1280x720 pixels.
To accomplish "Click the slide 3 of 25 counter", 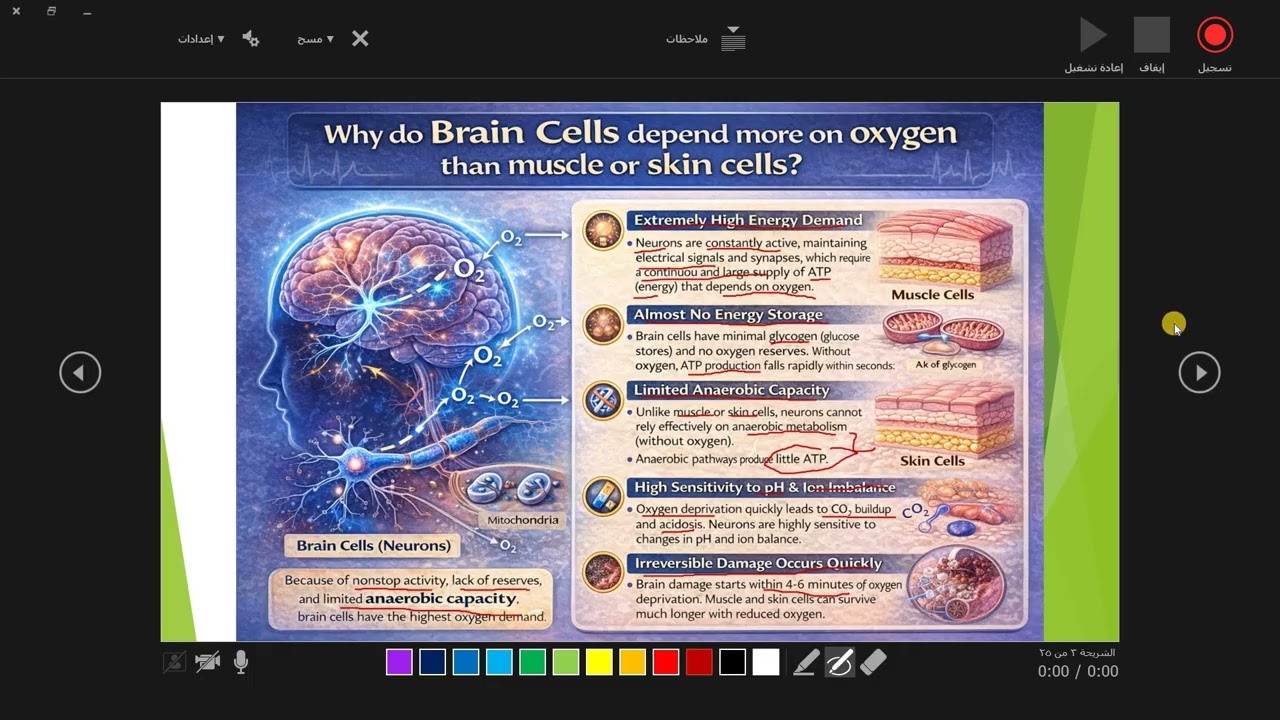I will pyautogui.click(x=1077, y=652).
